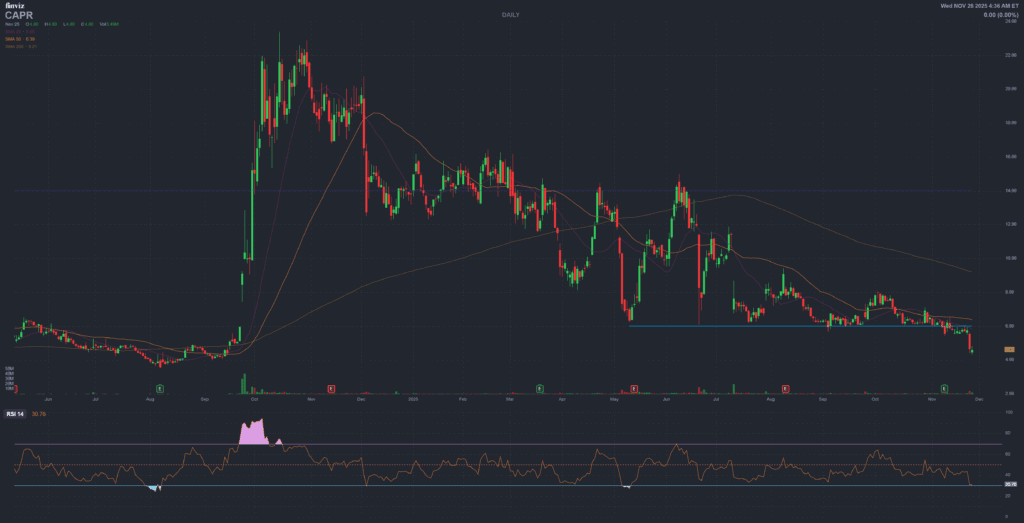Click the finviz logo
The width and height of the screenshot is (1024, 523).
(x=14, y=6)
